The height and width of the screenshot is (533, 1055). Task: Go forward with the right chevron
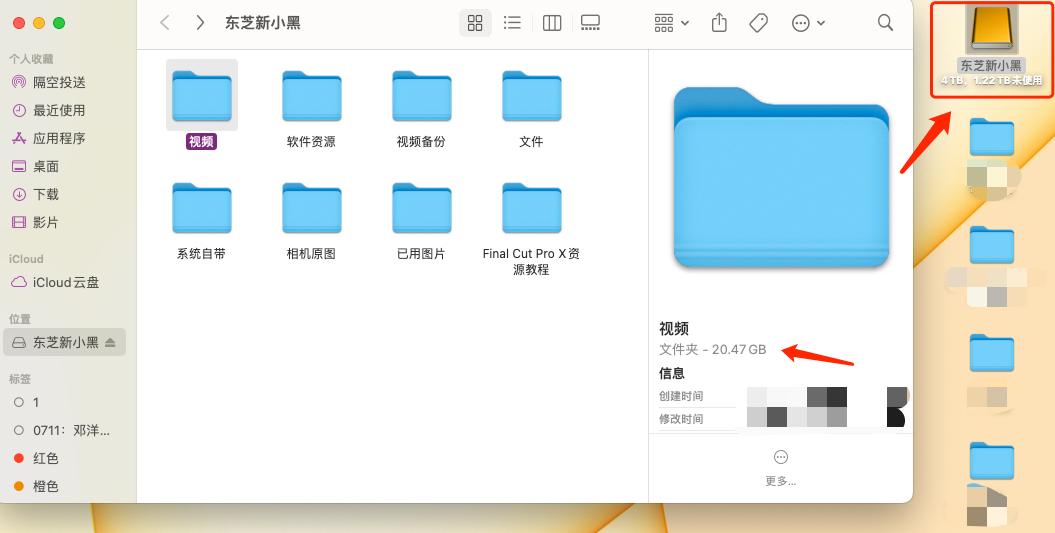(x=200, y=23)
